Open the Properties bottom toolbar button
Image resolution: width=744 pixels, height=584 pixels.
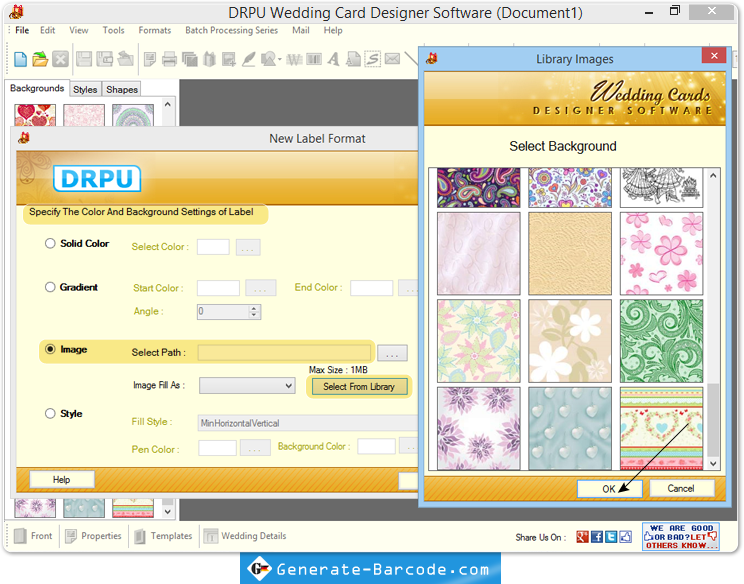click(93, 536)
